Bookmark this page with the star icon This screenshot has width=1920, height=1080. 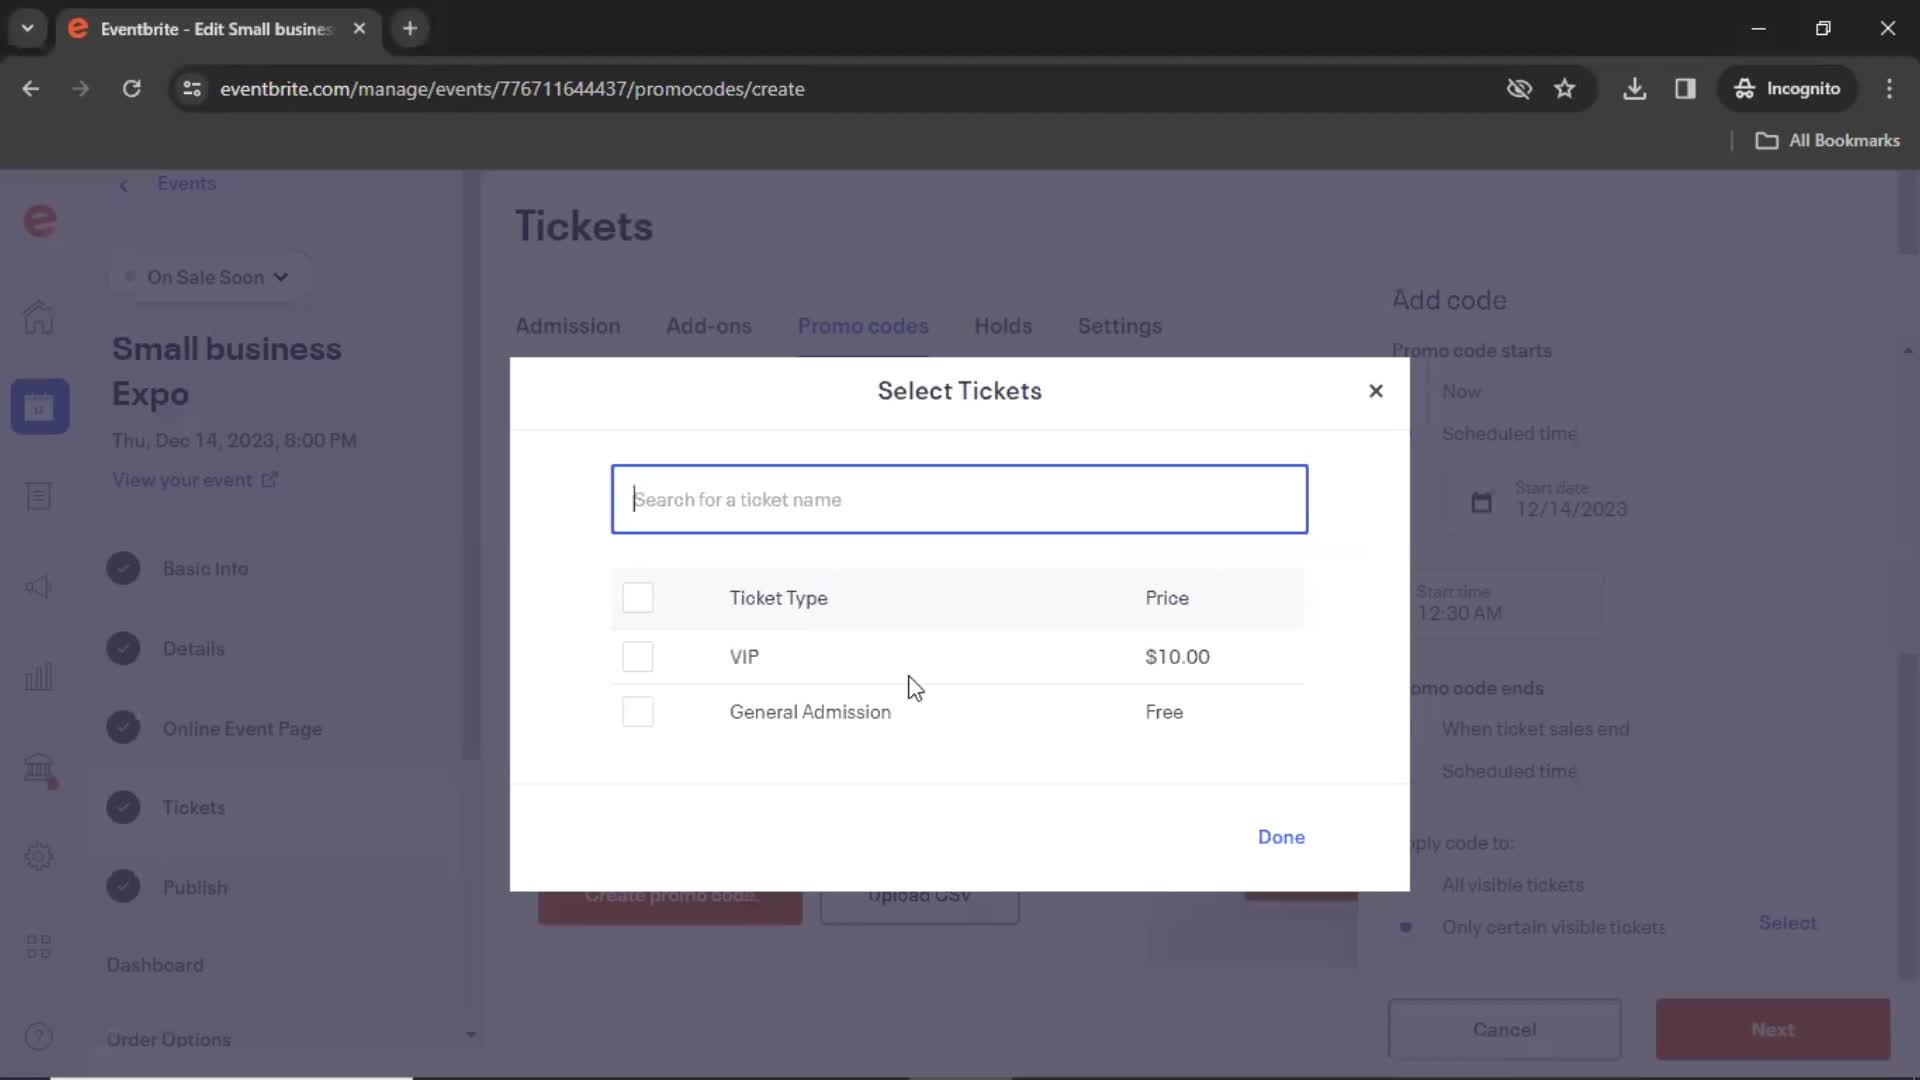(1565, 89)
